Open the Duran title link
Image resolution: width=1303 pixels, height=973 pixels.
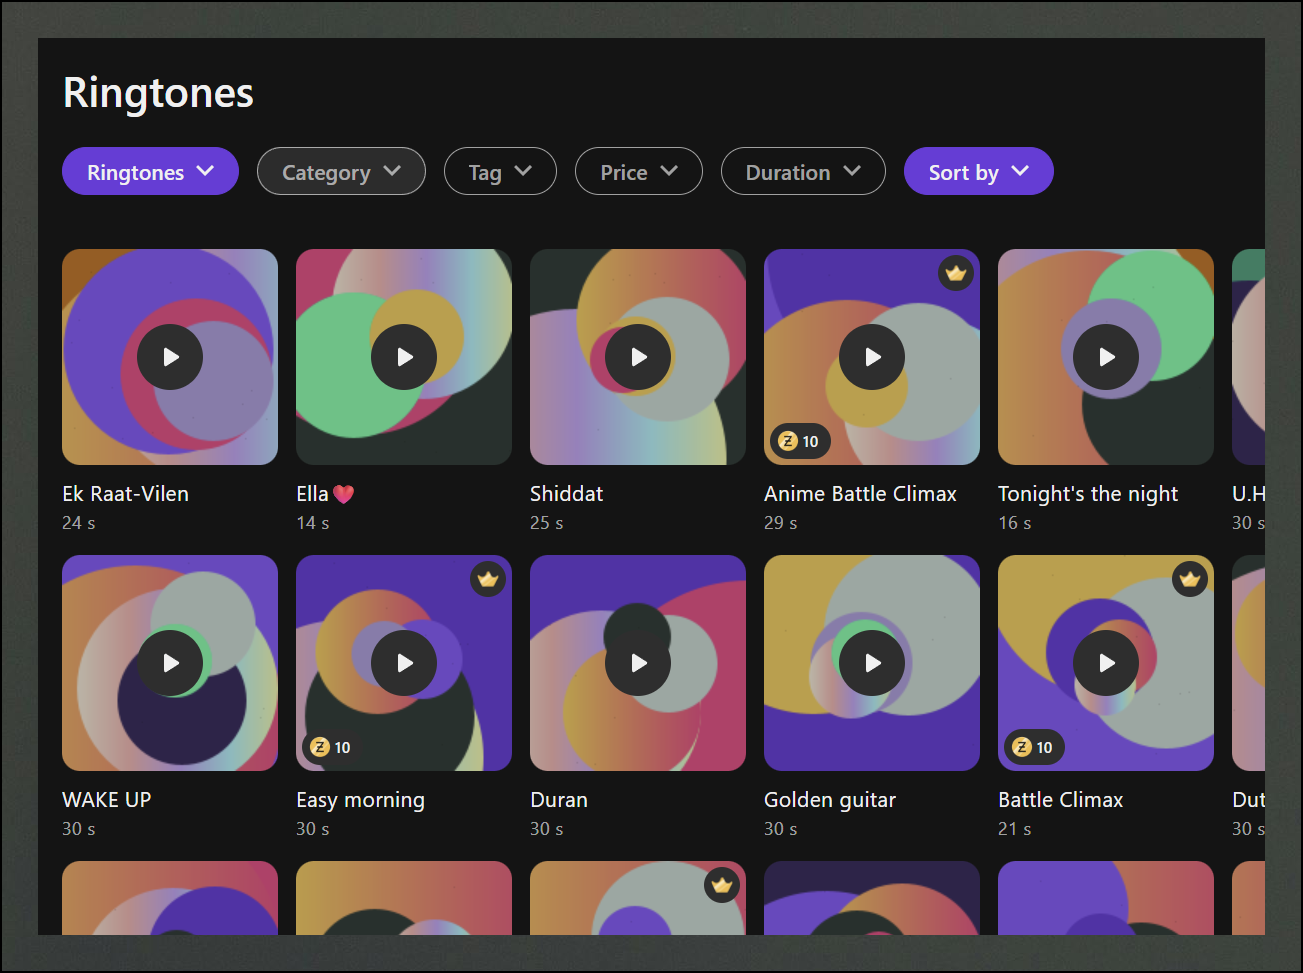[x=559, y=800]
